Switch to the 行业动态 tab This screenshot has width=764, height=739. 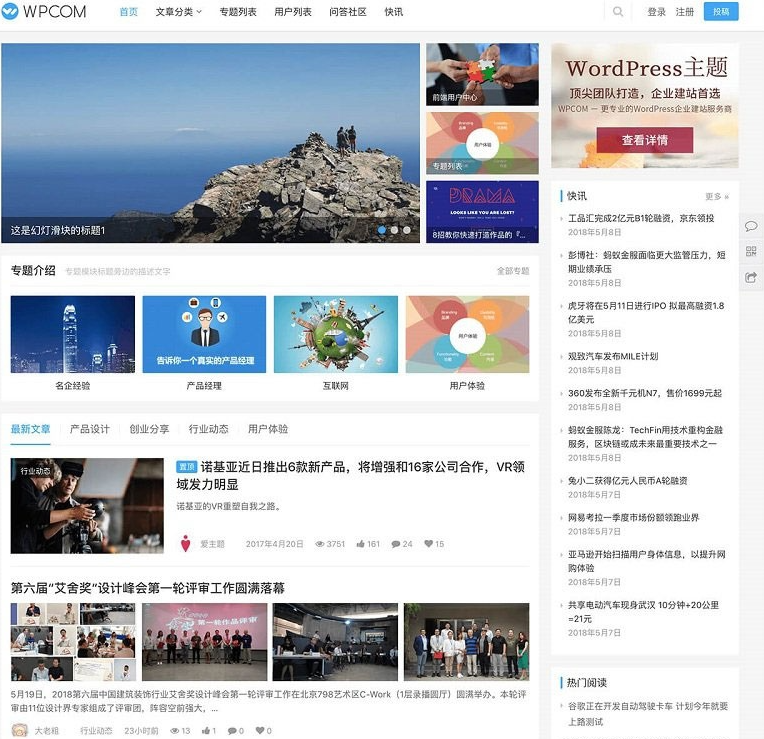point(209,429)
